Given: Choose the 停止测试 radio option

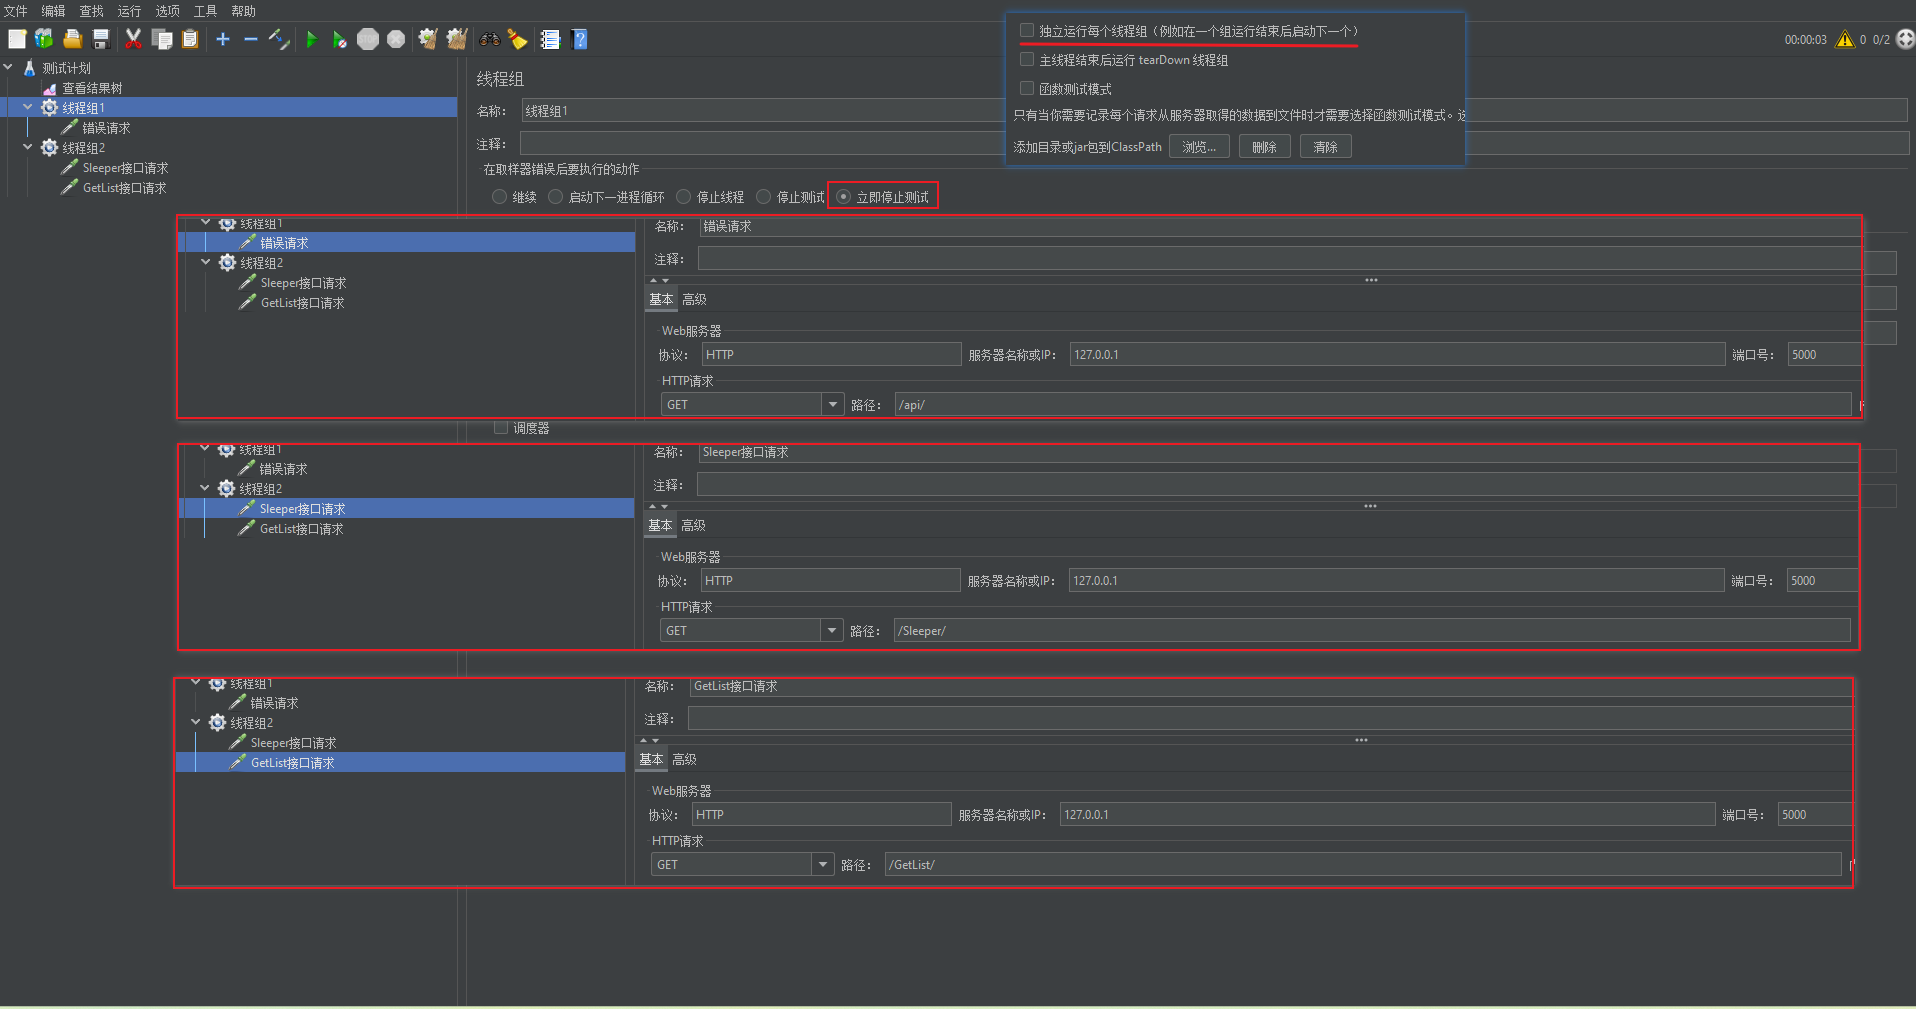Looking at the screenshot, I should coord(764,197).
